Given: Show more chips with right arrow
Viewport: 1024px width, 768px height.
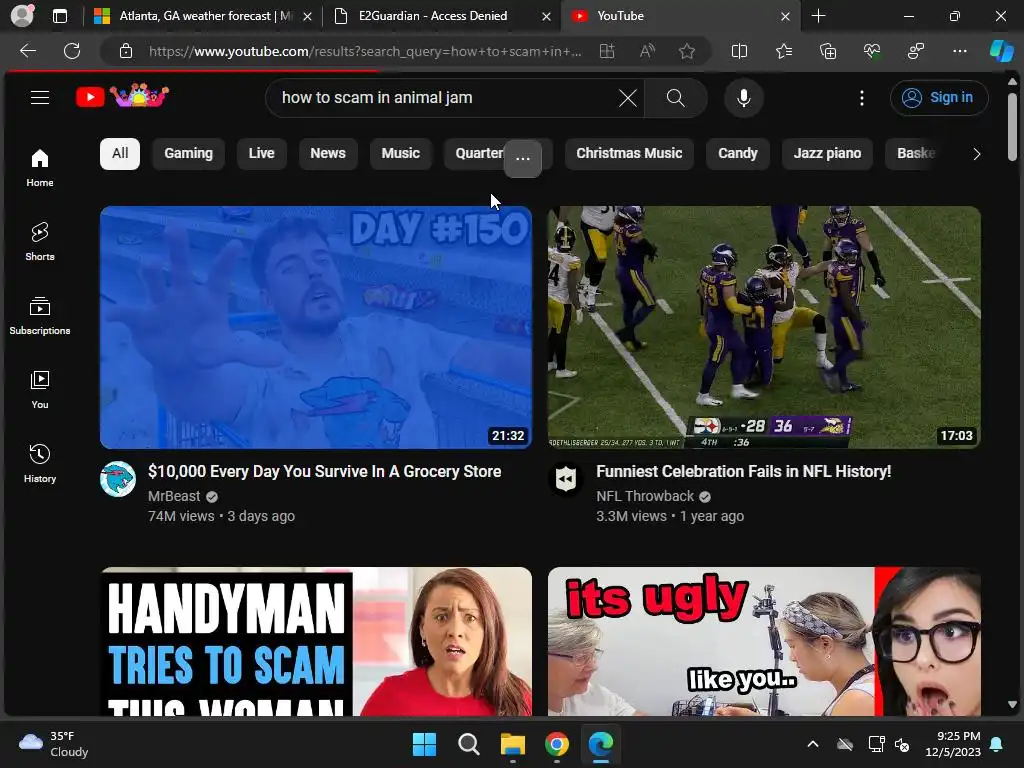Looking at the screenshot, I should click(x=976, y=154).
